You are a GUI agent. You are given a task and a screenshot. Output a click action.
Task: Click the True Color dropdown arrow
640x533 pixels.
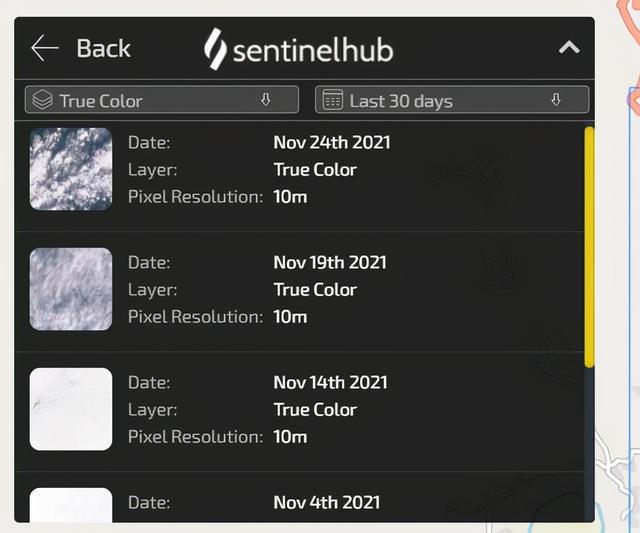click(x=266, y=99)
